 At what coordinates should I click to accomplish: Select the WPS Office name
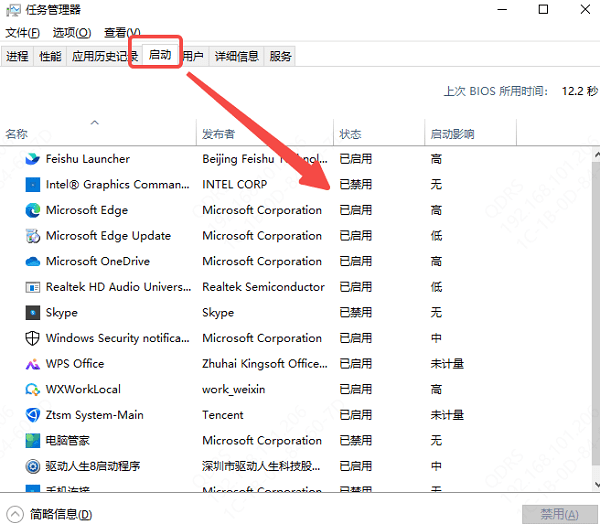pos(75,364)
